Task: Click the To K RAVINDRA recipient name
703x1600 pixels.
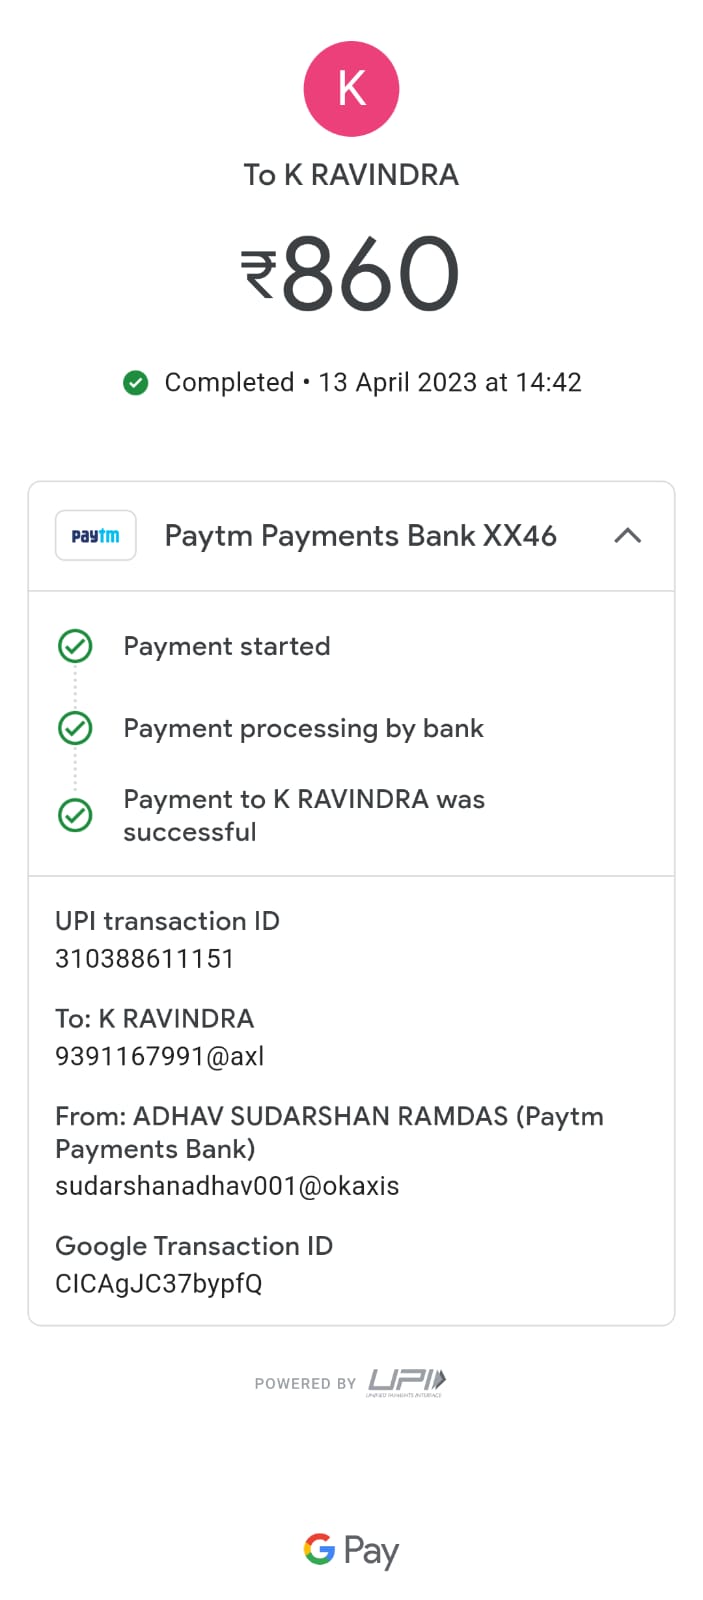Action: [351, 175]
